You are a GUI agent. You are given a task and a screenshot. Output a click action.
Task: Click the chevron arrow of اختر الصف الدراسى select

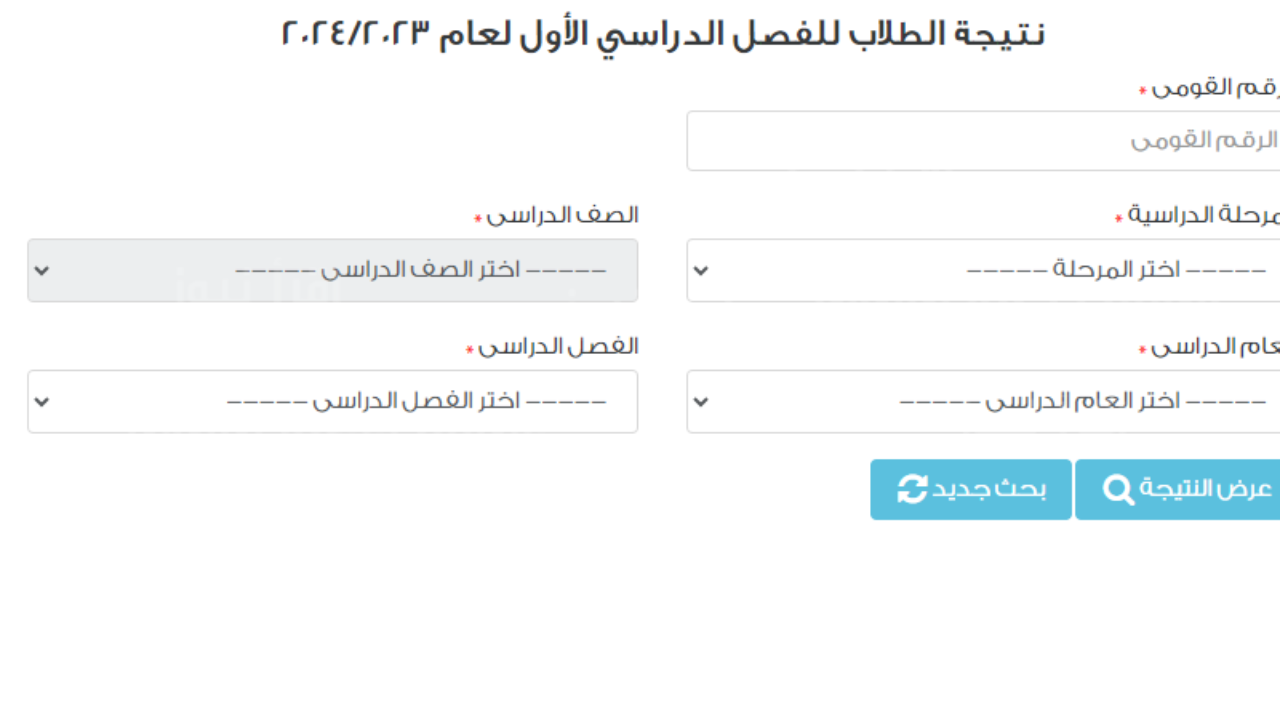click(41, 271)
